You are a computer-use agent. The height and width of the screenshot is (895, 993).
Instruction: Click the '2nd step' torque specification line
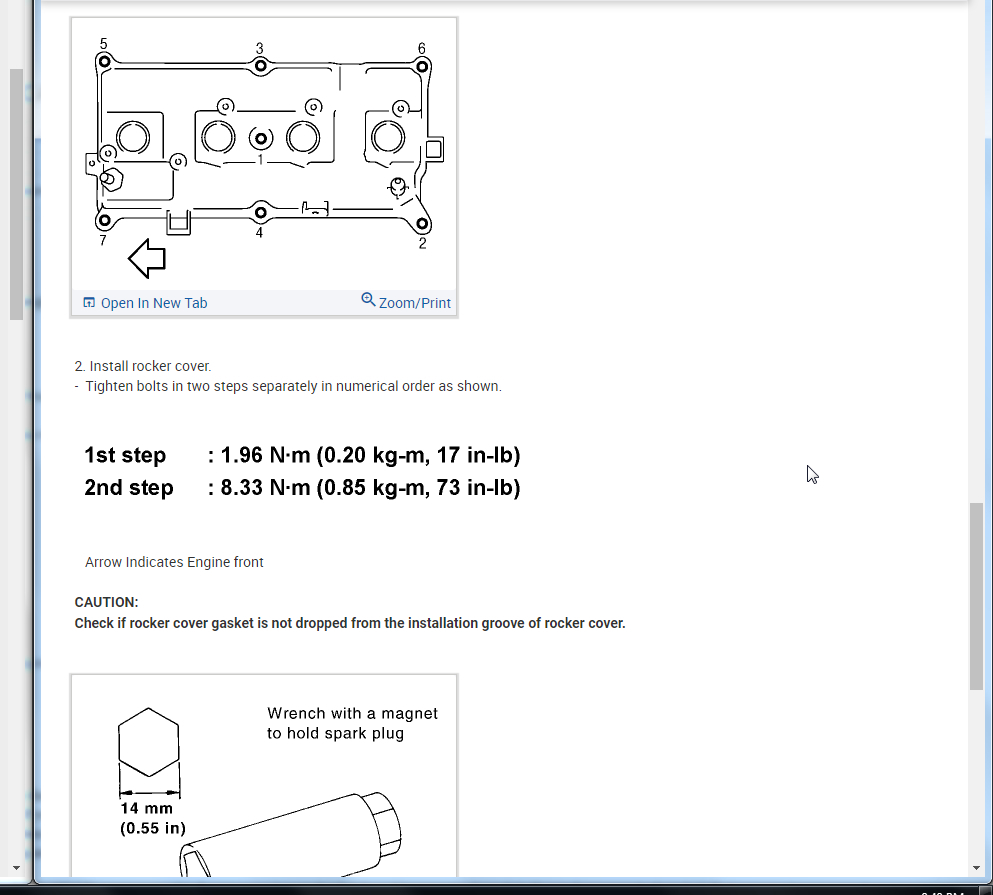pyautogui.click(x=302, y=488)
